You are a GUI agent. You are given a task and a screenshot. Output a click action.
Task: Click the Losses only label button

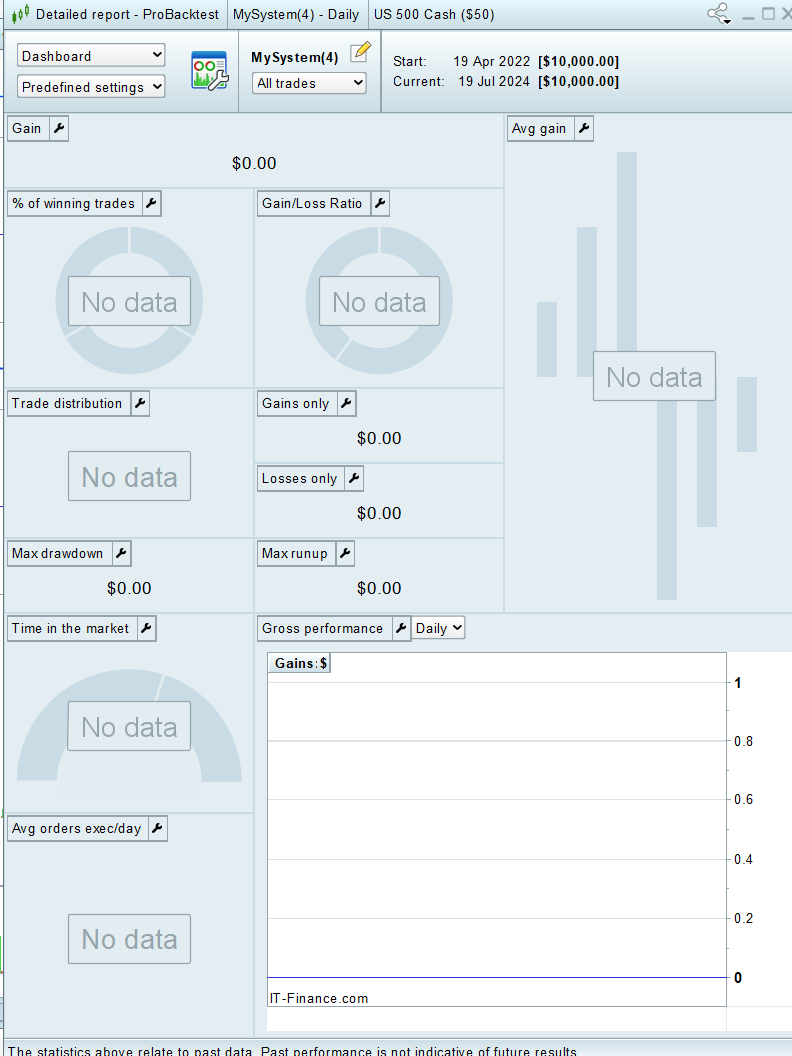click(x=299, y=478)
